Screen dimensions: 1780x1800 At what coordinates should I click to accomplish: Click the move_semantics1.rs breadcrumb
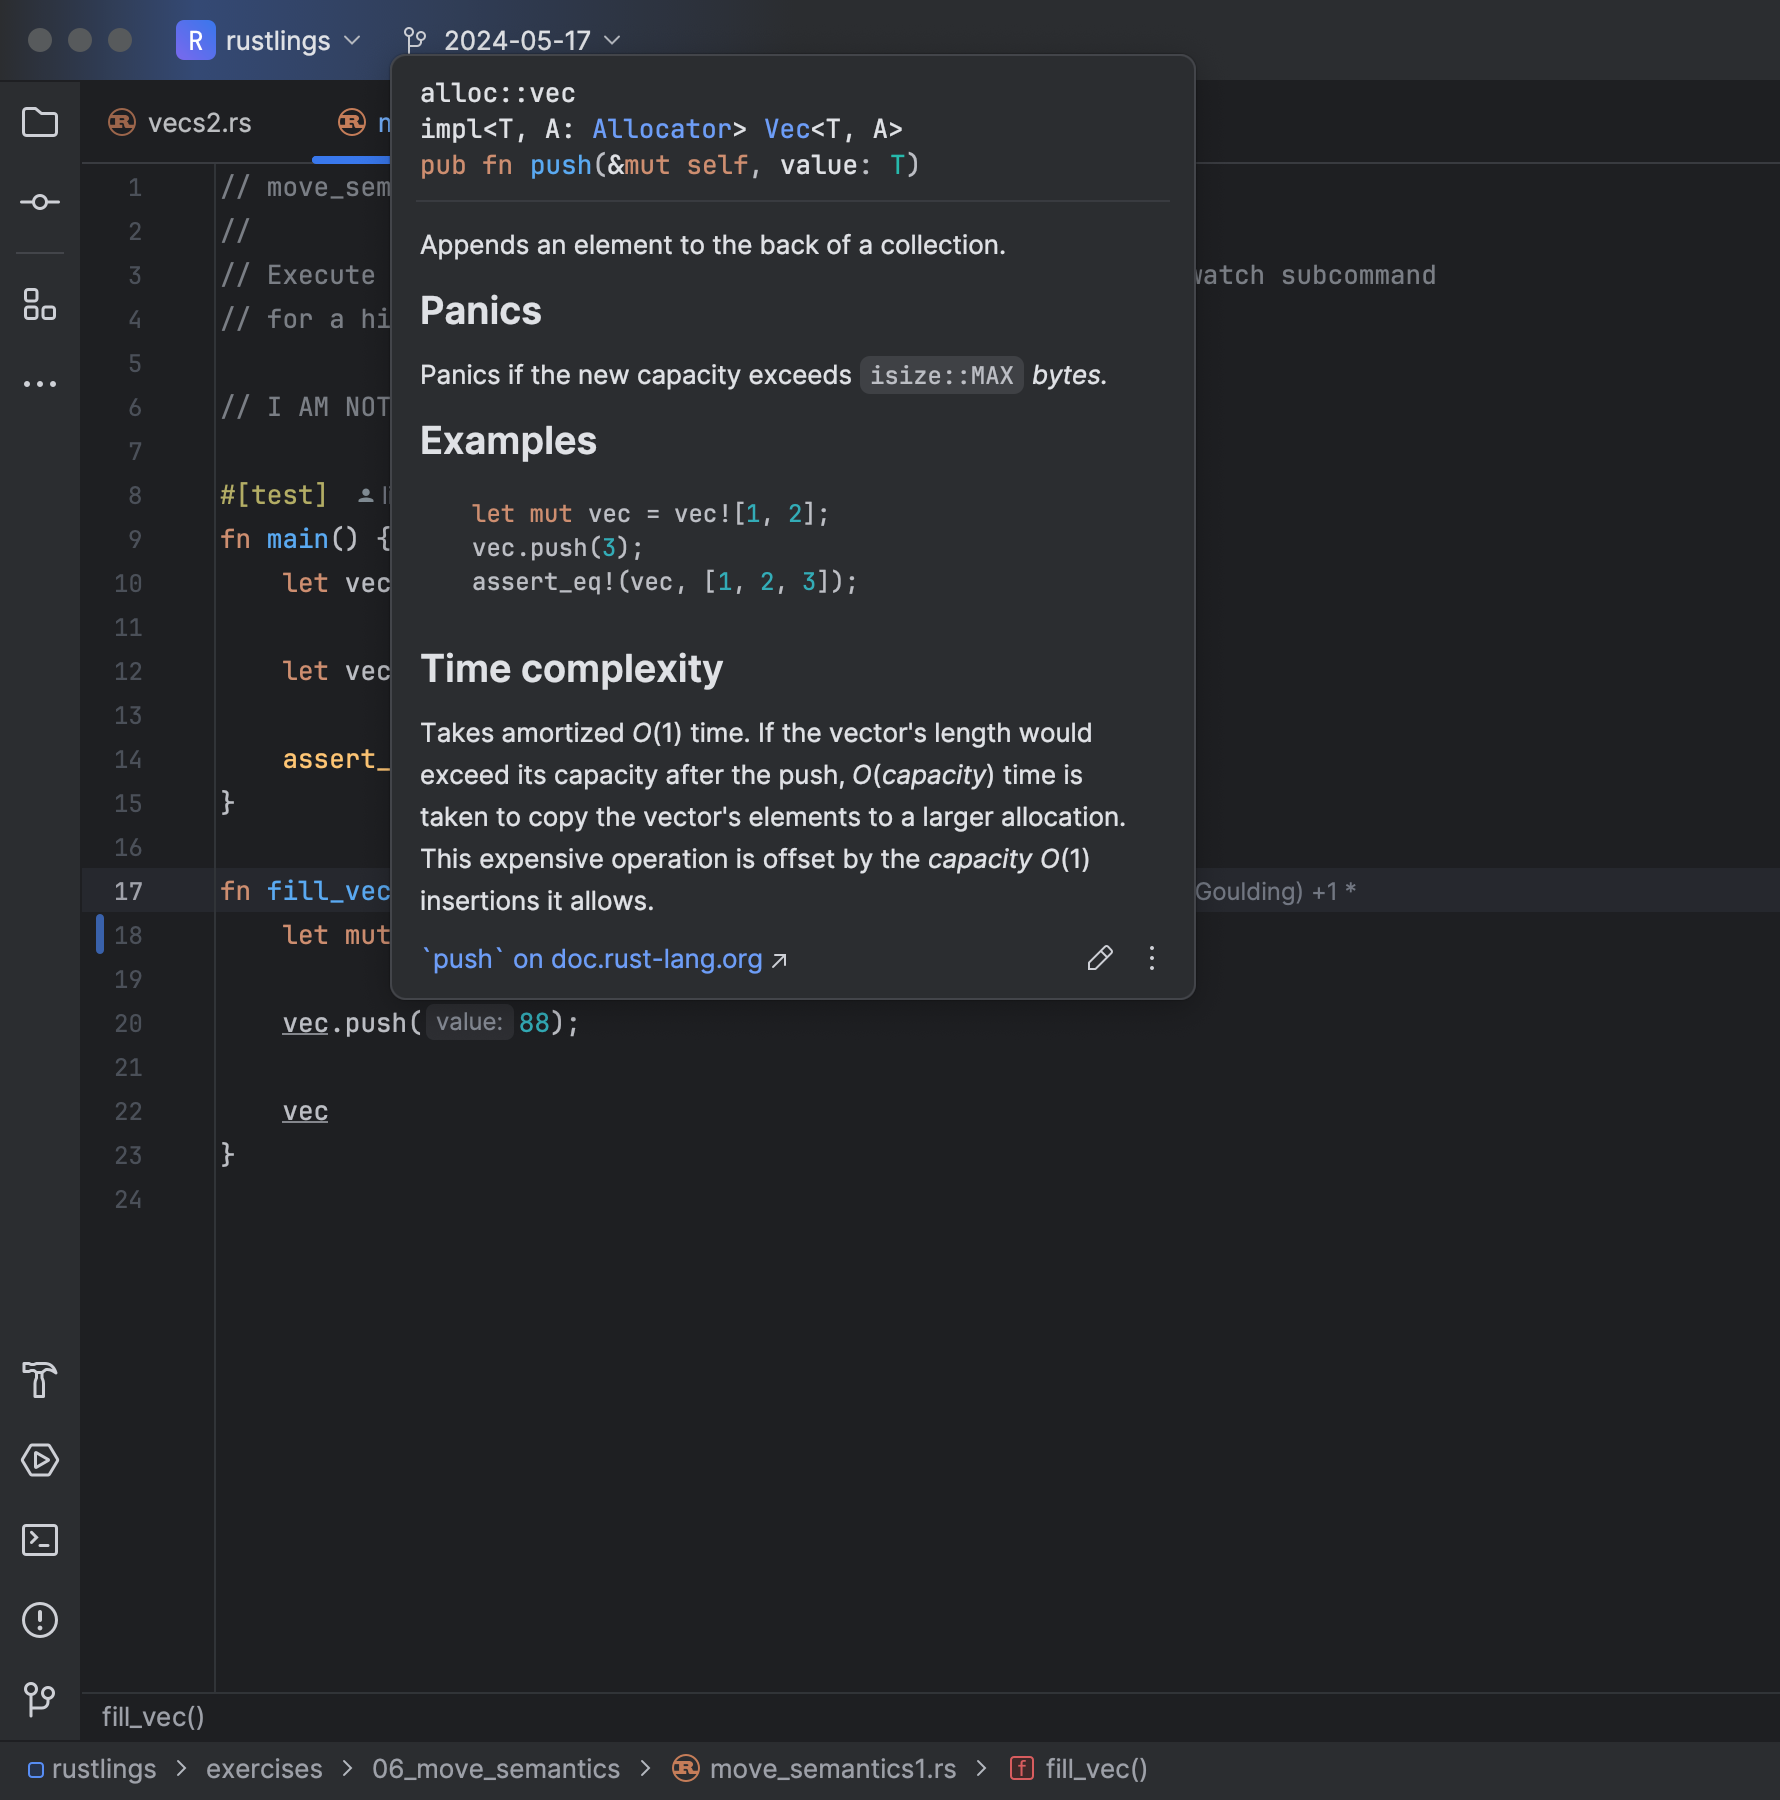[x=833, y=1769]
